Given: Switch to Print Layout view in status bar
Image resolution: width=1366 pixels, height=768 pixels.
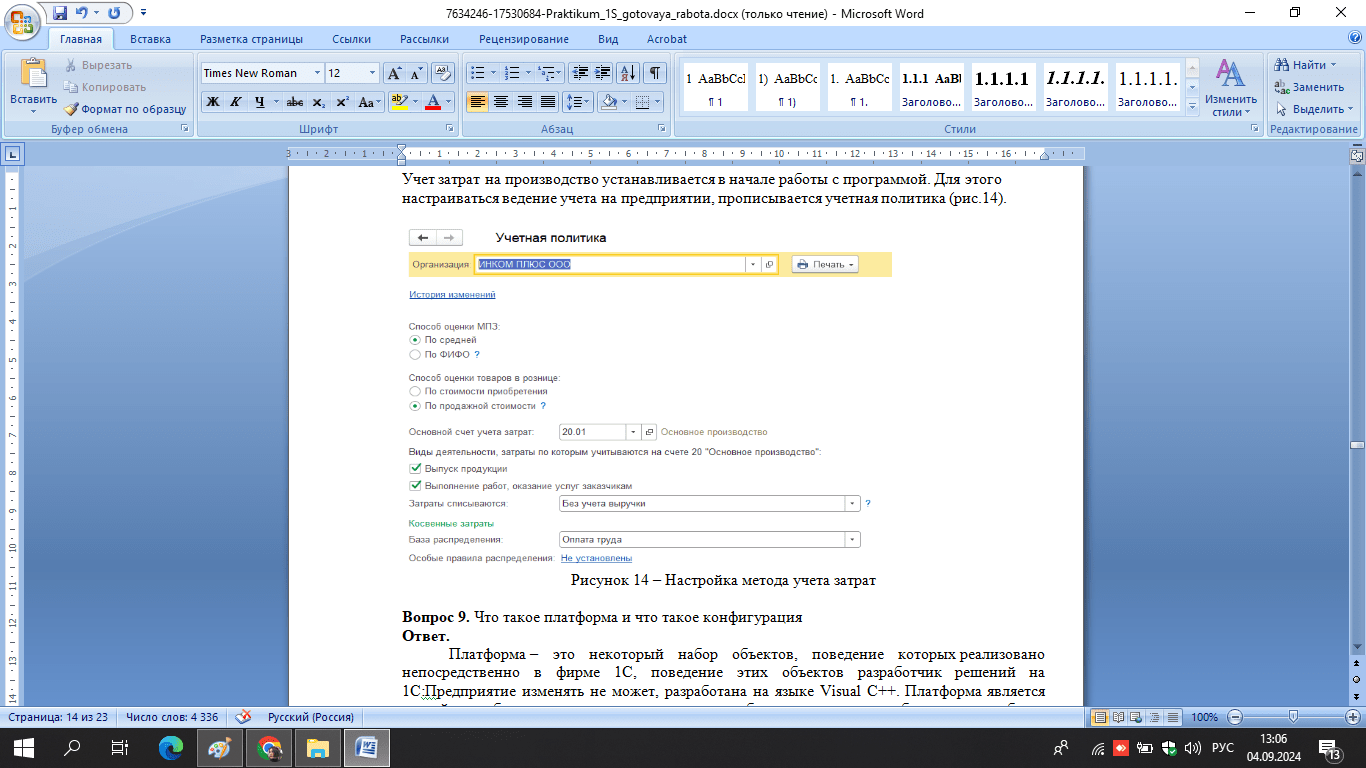Looking at the screenshot, I should pyautogui.click(x=1100, y=717).
